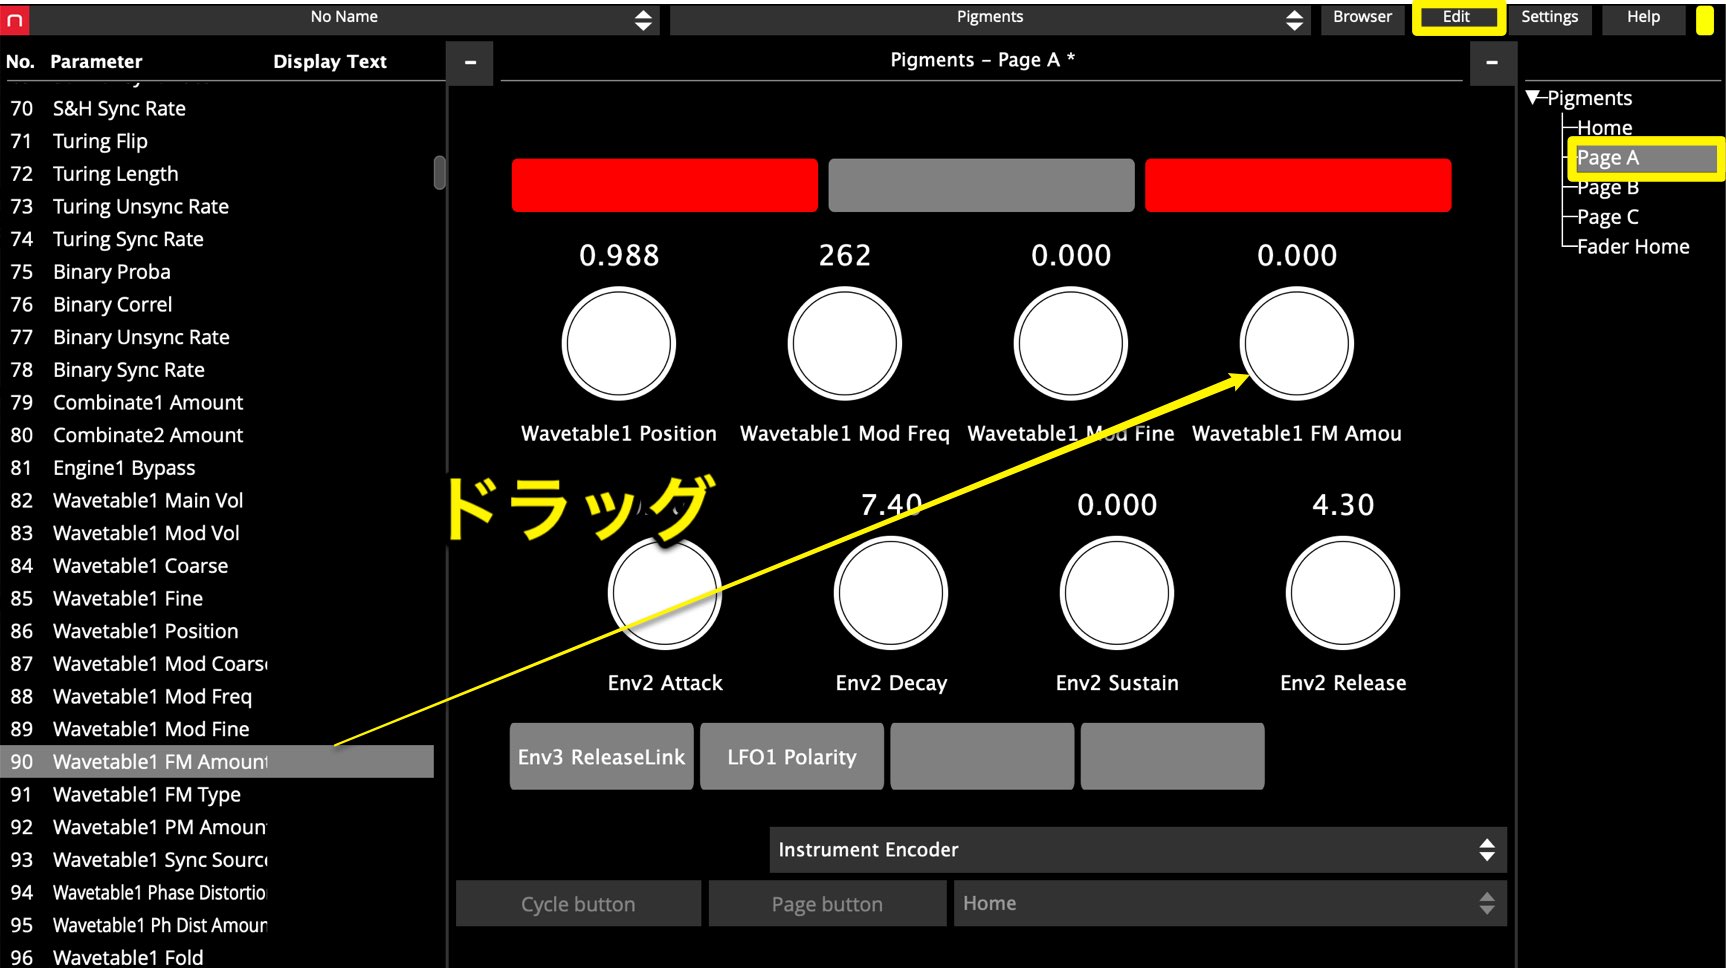The width and height of the screenshot is (1726, 968).
Task: Select parameter 83 Wavetable1 Mod Vol
Action: (x=217, y=533)
